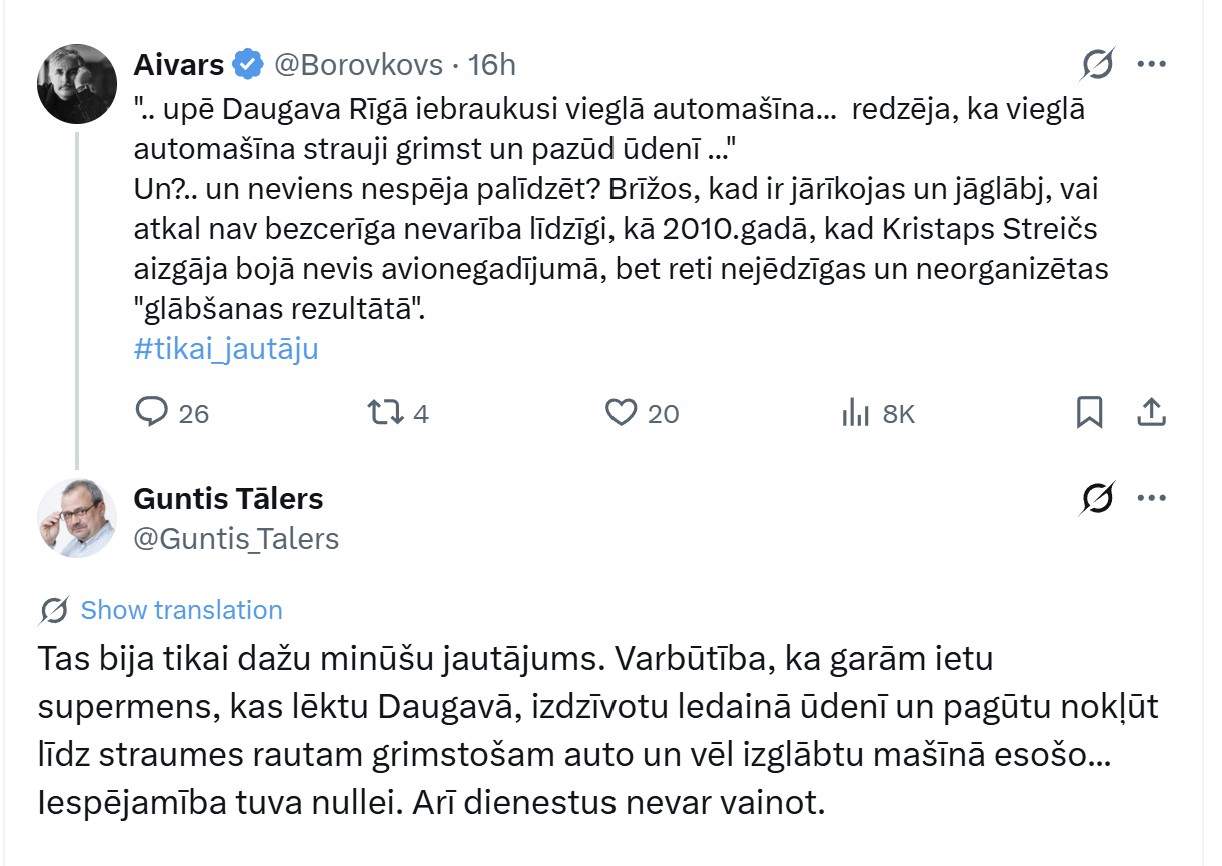Bookmark Aivars' post

(x=1089, y=412)
